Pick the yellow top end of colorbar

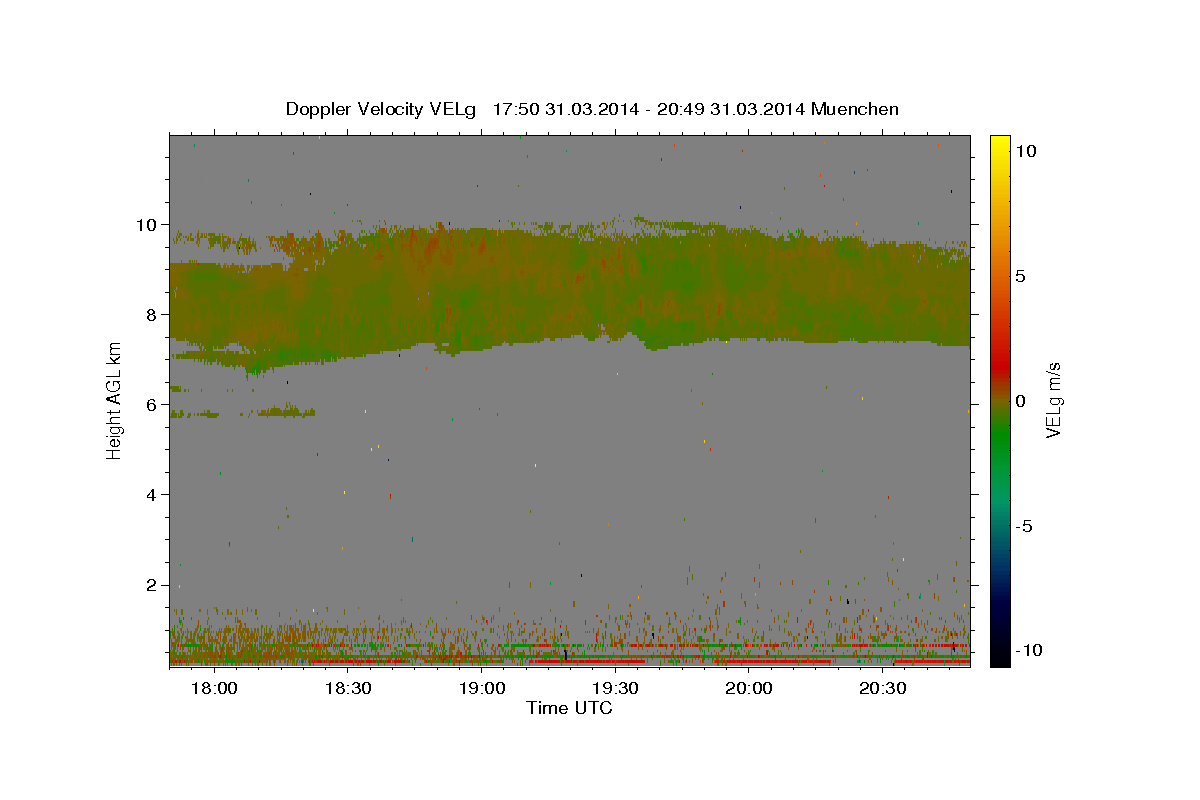click(1000, 142)
